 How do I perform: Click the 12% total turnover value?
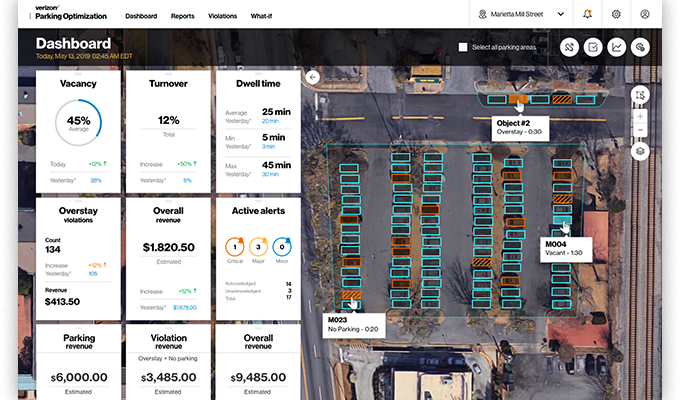tap(168, 120)
